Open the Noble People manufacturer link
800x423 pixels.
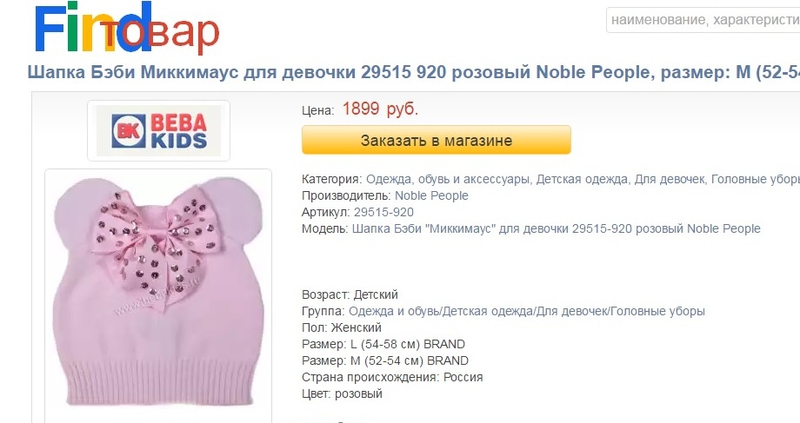tap(432, 195)
